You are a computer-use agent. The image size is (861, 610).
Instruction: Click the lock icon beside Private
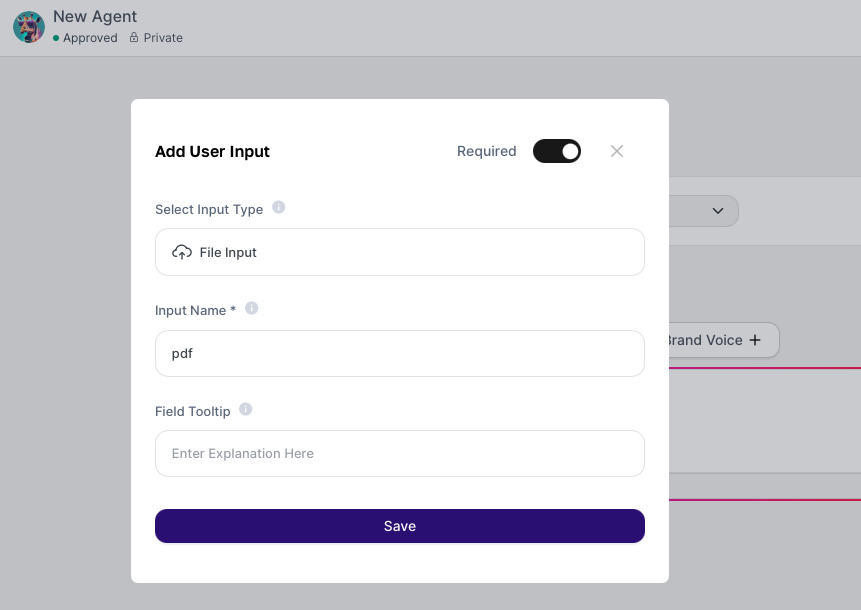pos(134,37)
